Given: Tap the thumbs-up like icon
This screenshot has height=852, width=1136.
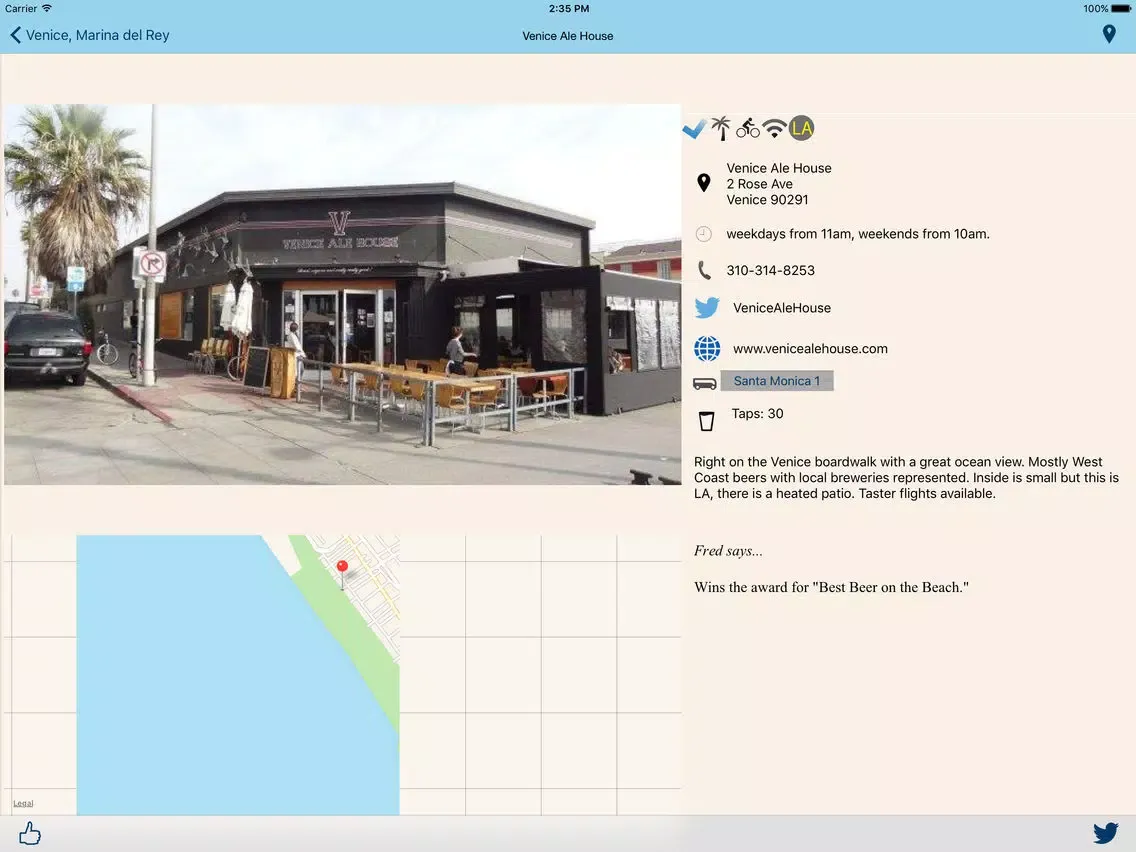Looking at the screenshot, I should 30,833.
